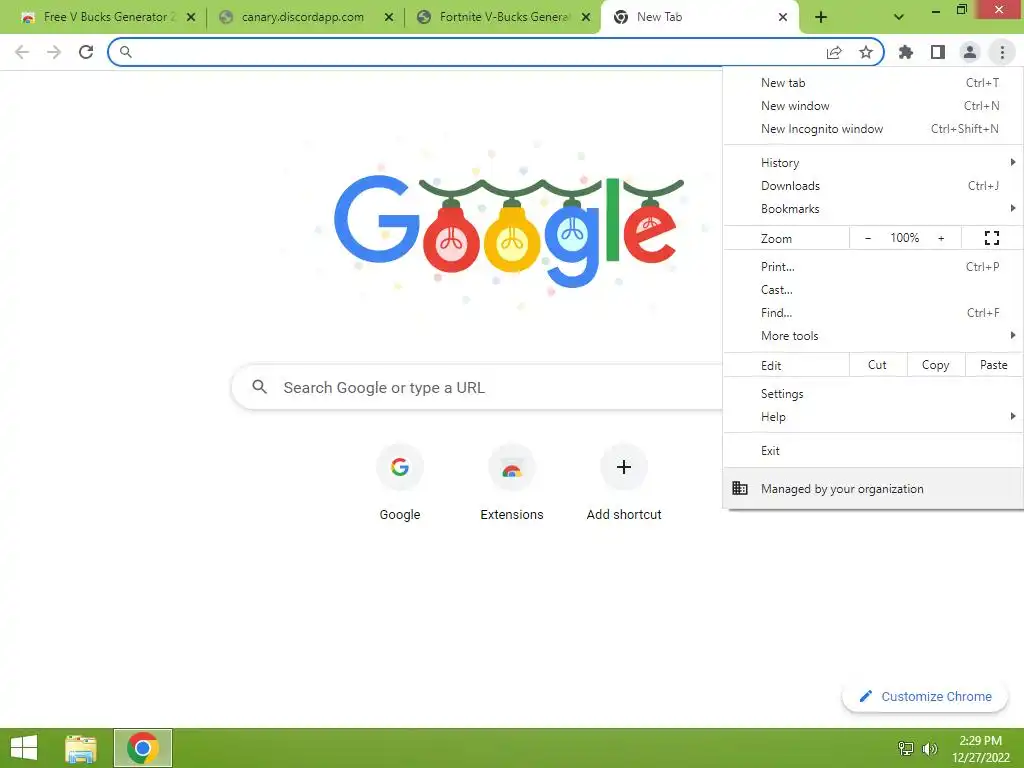
Task: Bookmark this tab with the star icon
Action: [866, 53]
